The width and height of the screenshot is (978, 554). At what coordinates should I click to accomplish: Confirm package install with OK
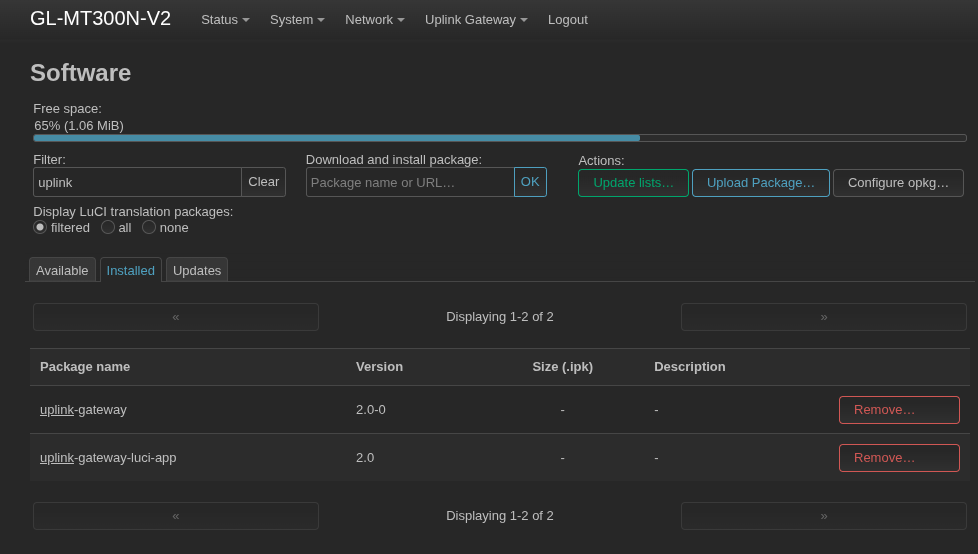click(x=530, y=182)
